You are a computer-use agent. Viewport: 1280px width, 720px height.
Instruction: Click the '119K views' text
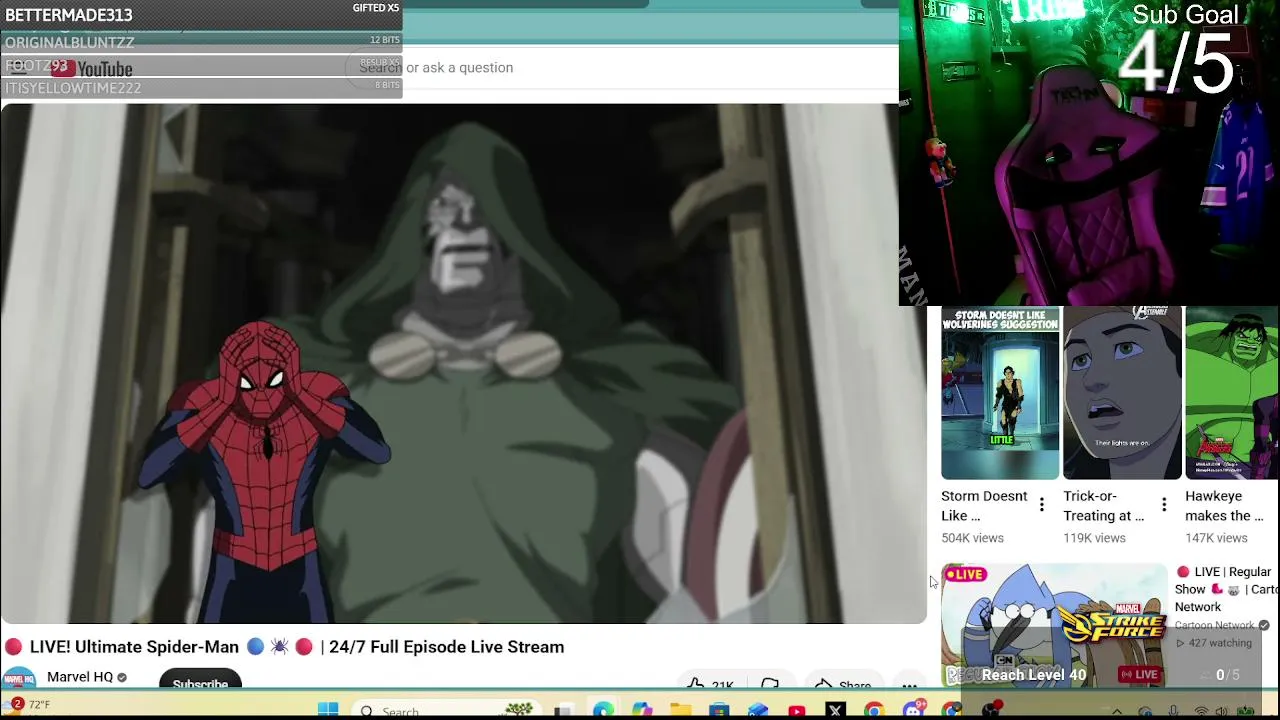click(1094, 538)
